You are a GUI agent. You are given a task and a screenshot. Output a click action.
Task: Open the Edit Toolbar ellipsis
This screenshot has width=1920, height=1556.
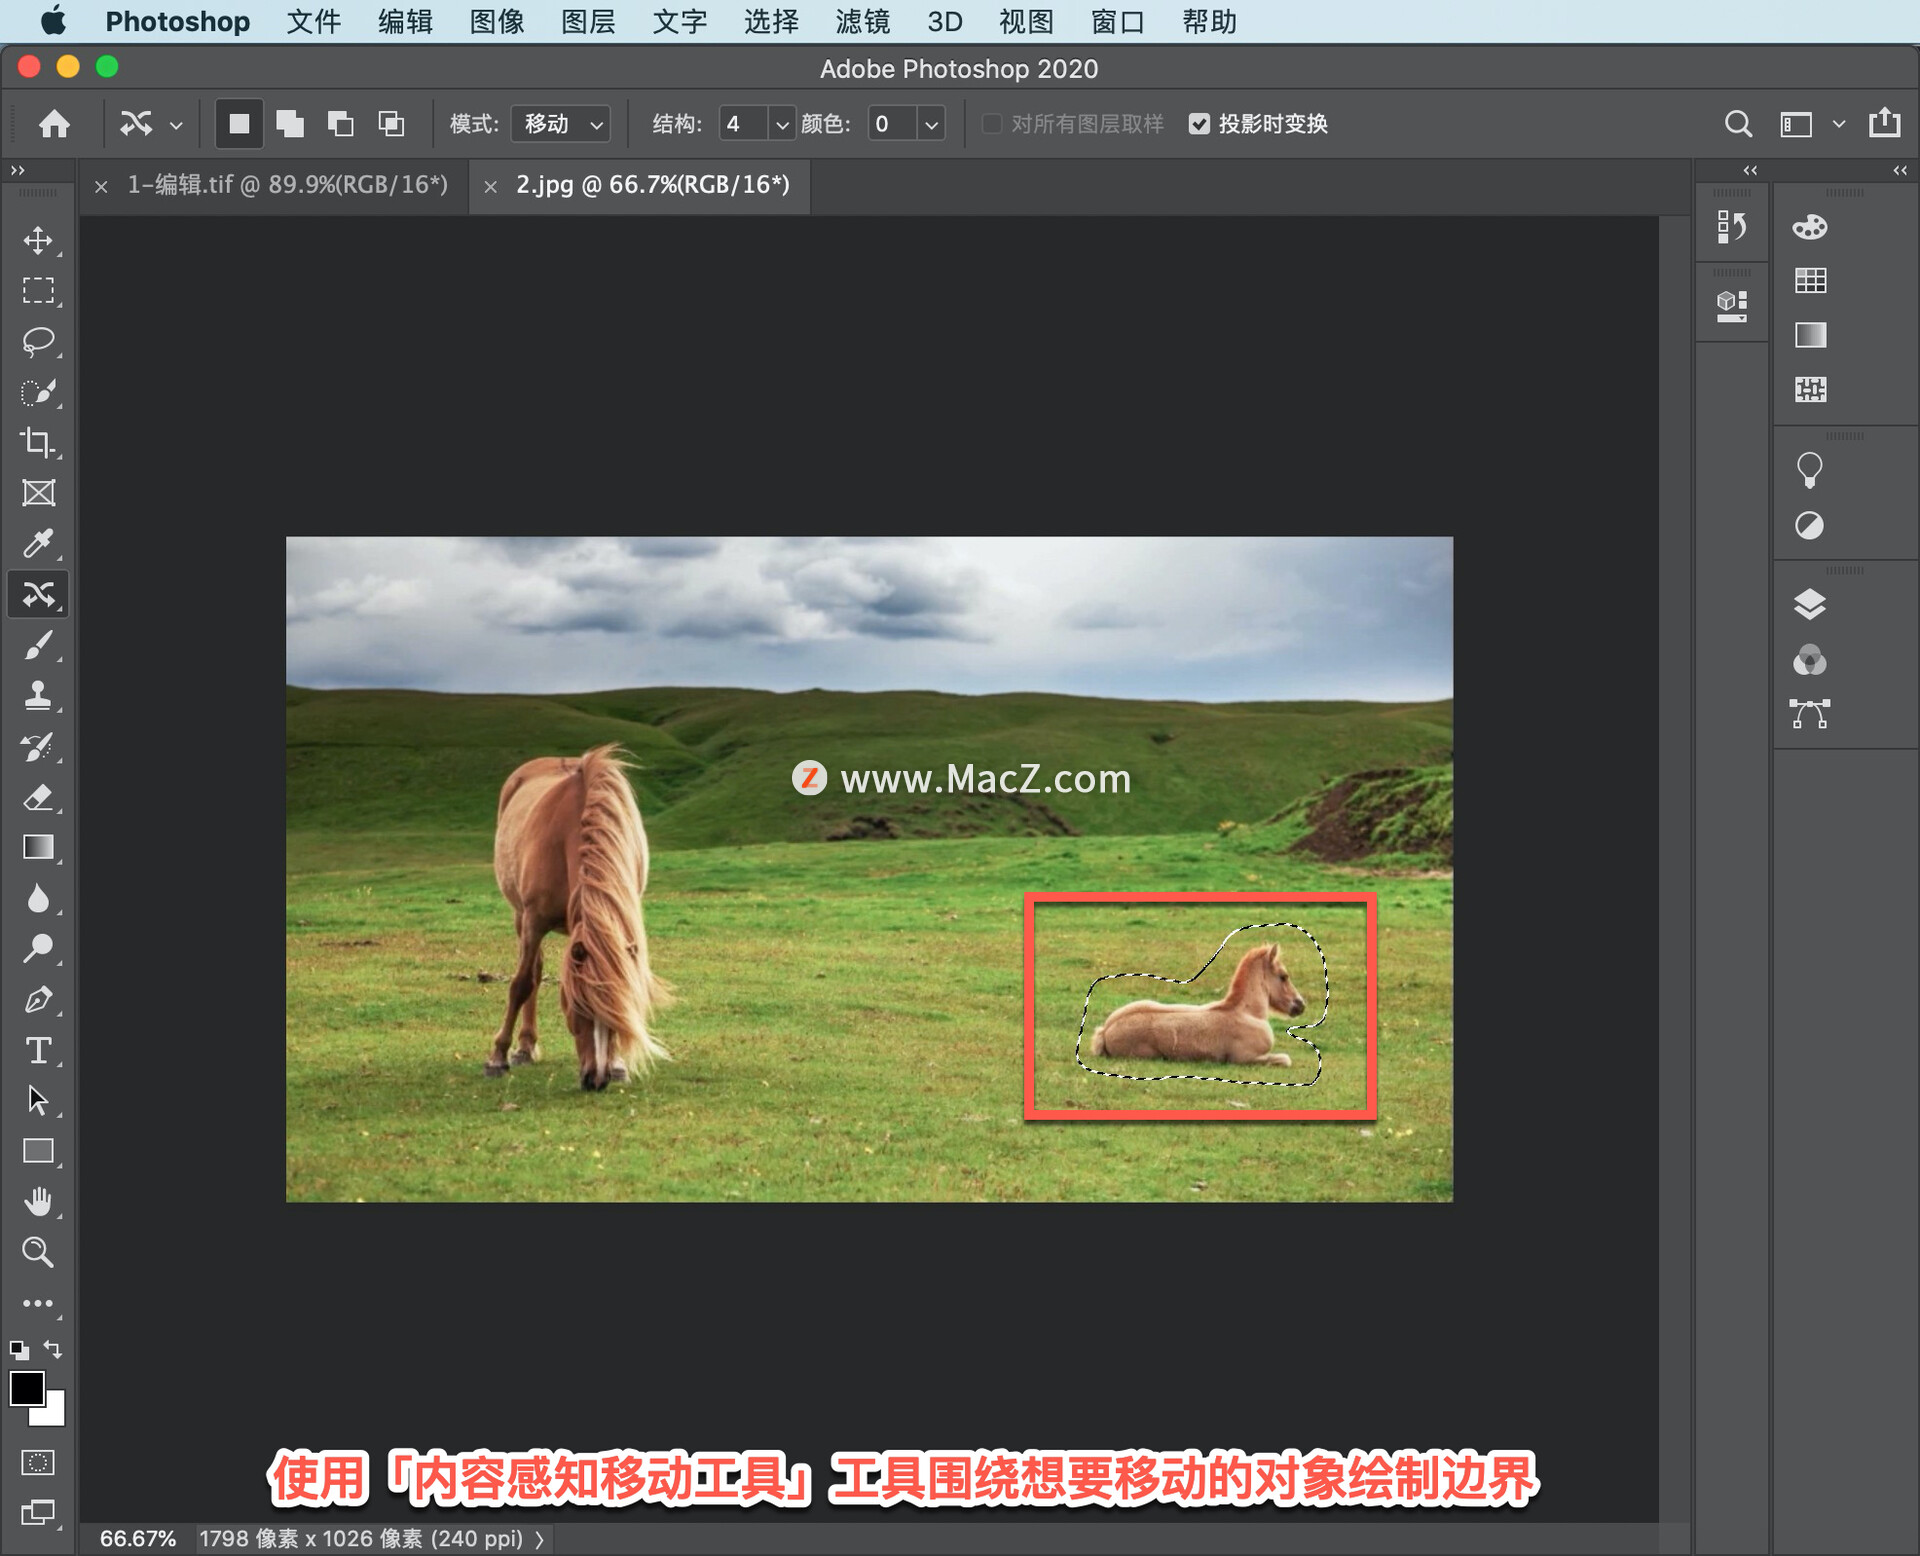(39, 1303)
